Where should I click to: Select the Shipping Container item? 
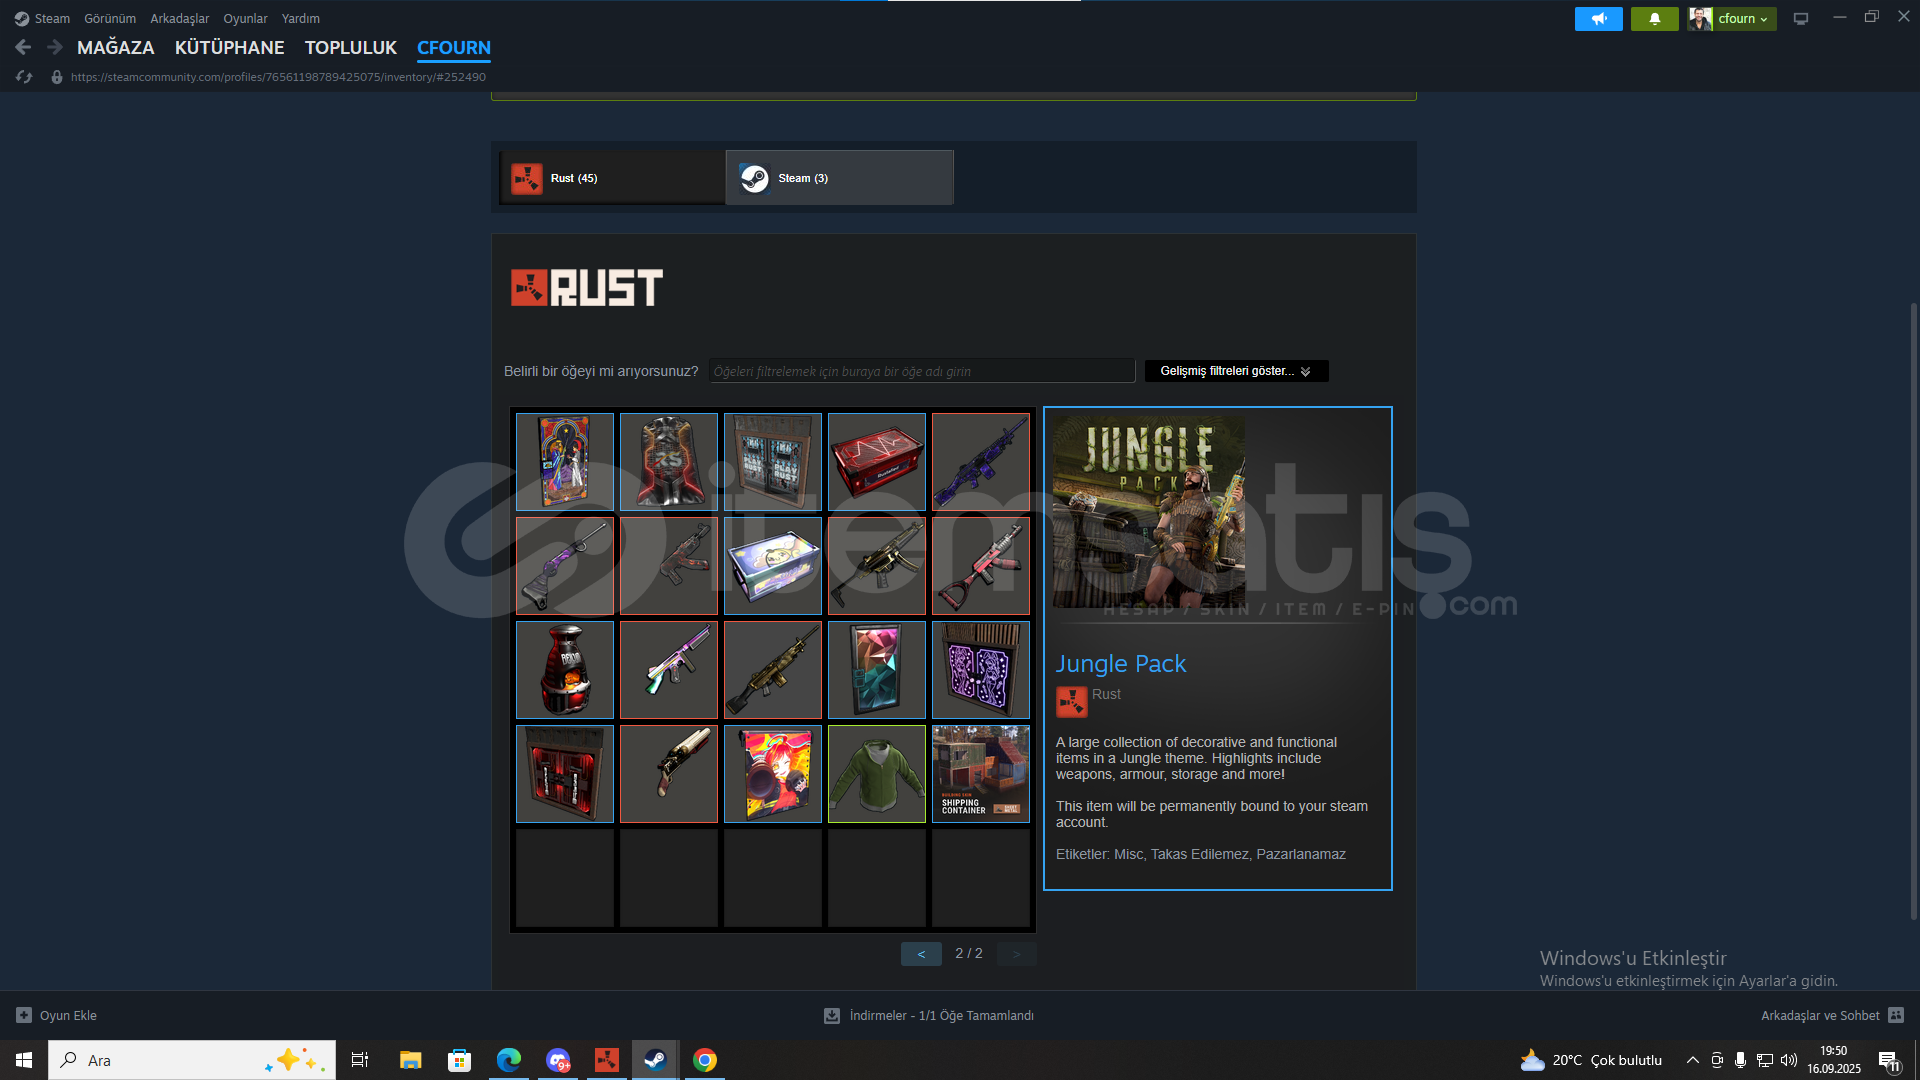click(981, 774)
